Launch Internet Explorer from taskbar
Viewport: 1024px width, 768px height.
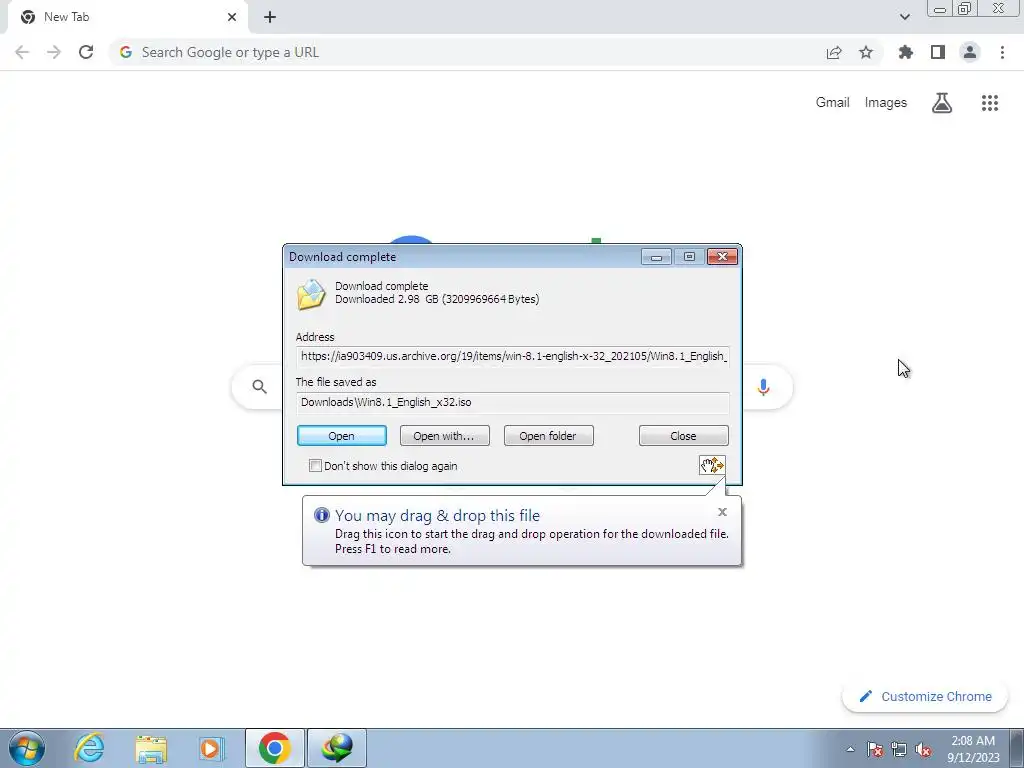89,748
